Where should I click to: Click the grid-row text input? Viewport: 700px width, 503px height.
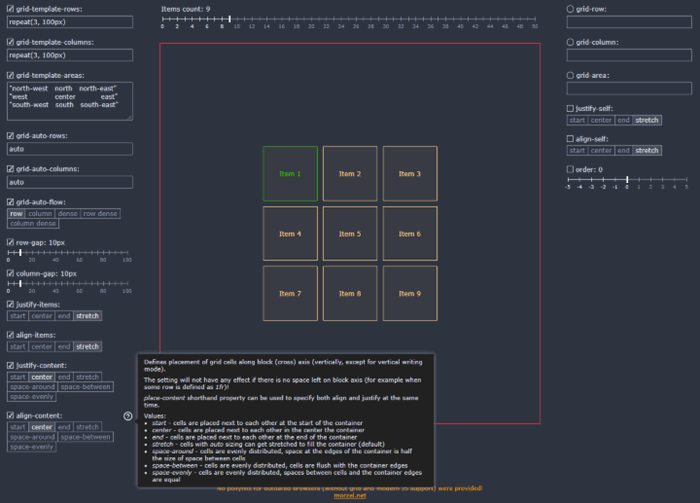629,22
